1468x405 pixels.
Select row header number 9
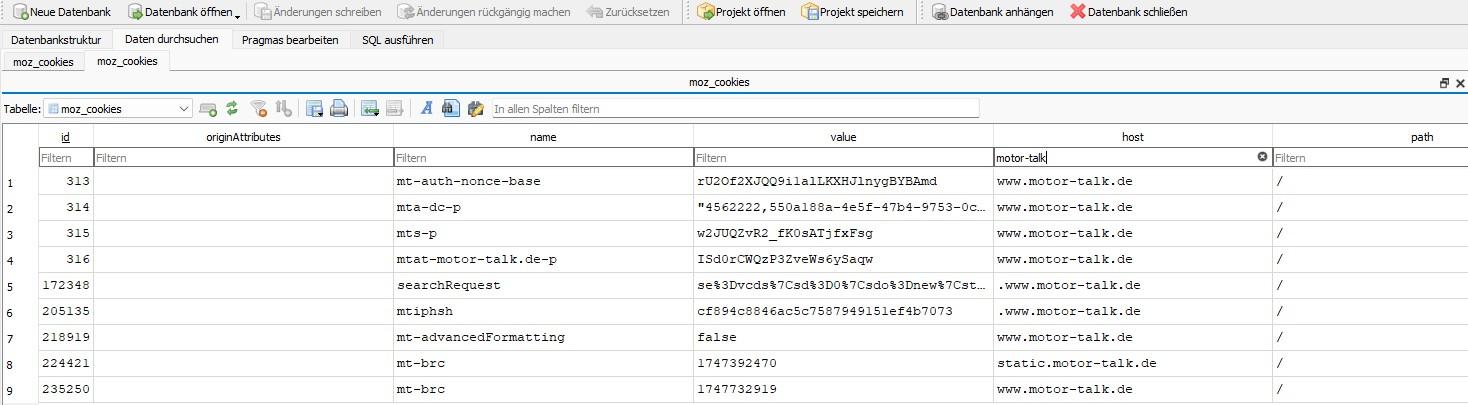tap(19, 390)
